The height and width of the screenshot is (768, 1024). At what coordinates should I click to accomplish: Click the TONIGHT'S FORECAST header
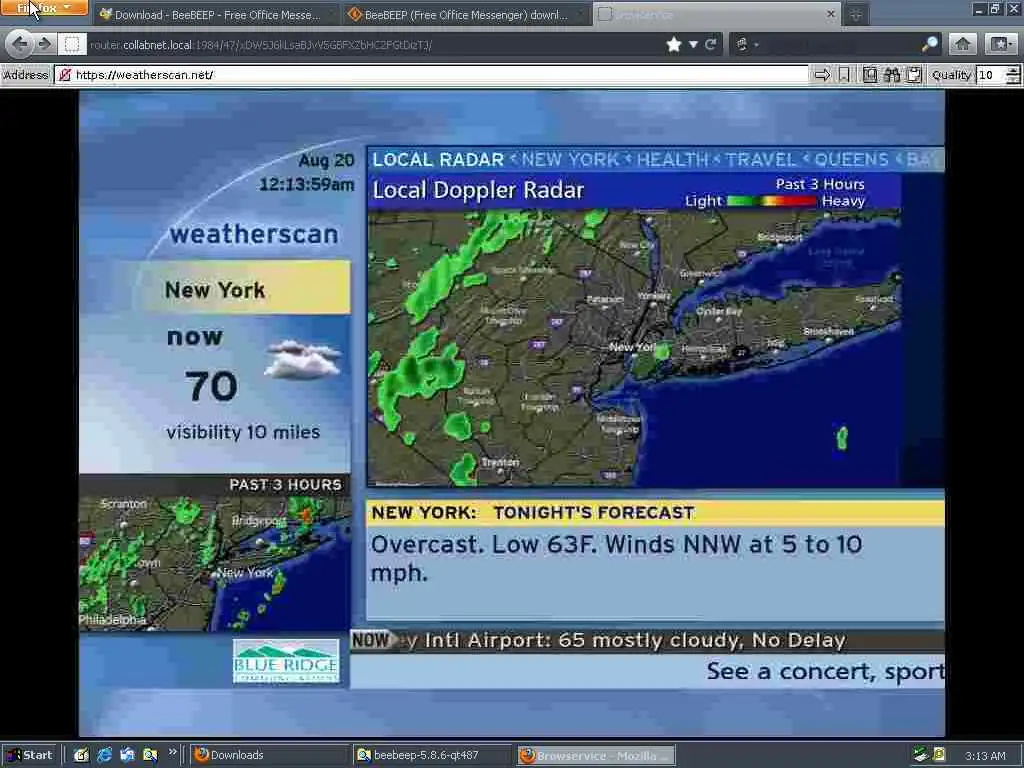tap(593, 513)
